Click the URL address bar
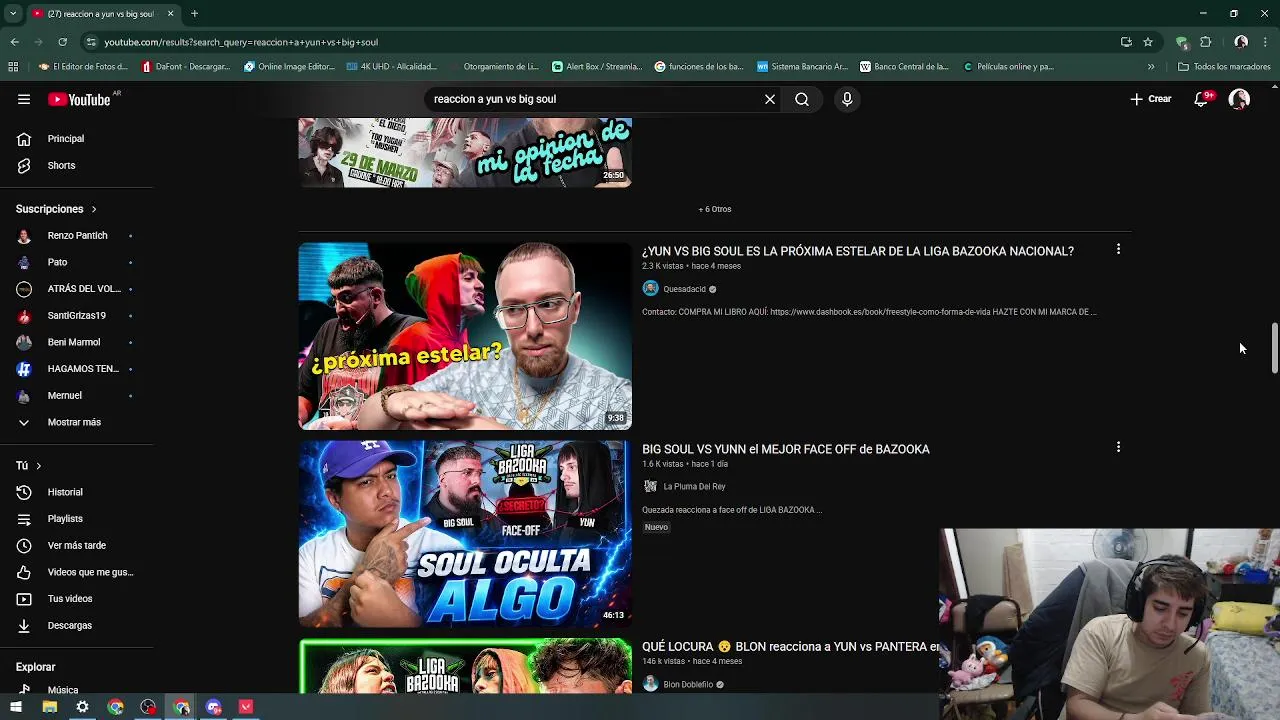Image resolution: width=1280 pixels, height=720 pixels. pos(600,42)
